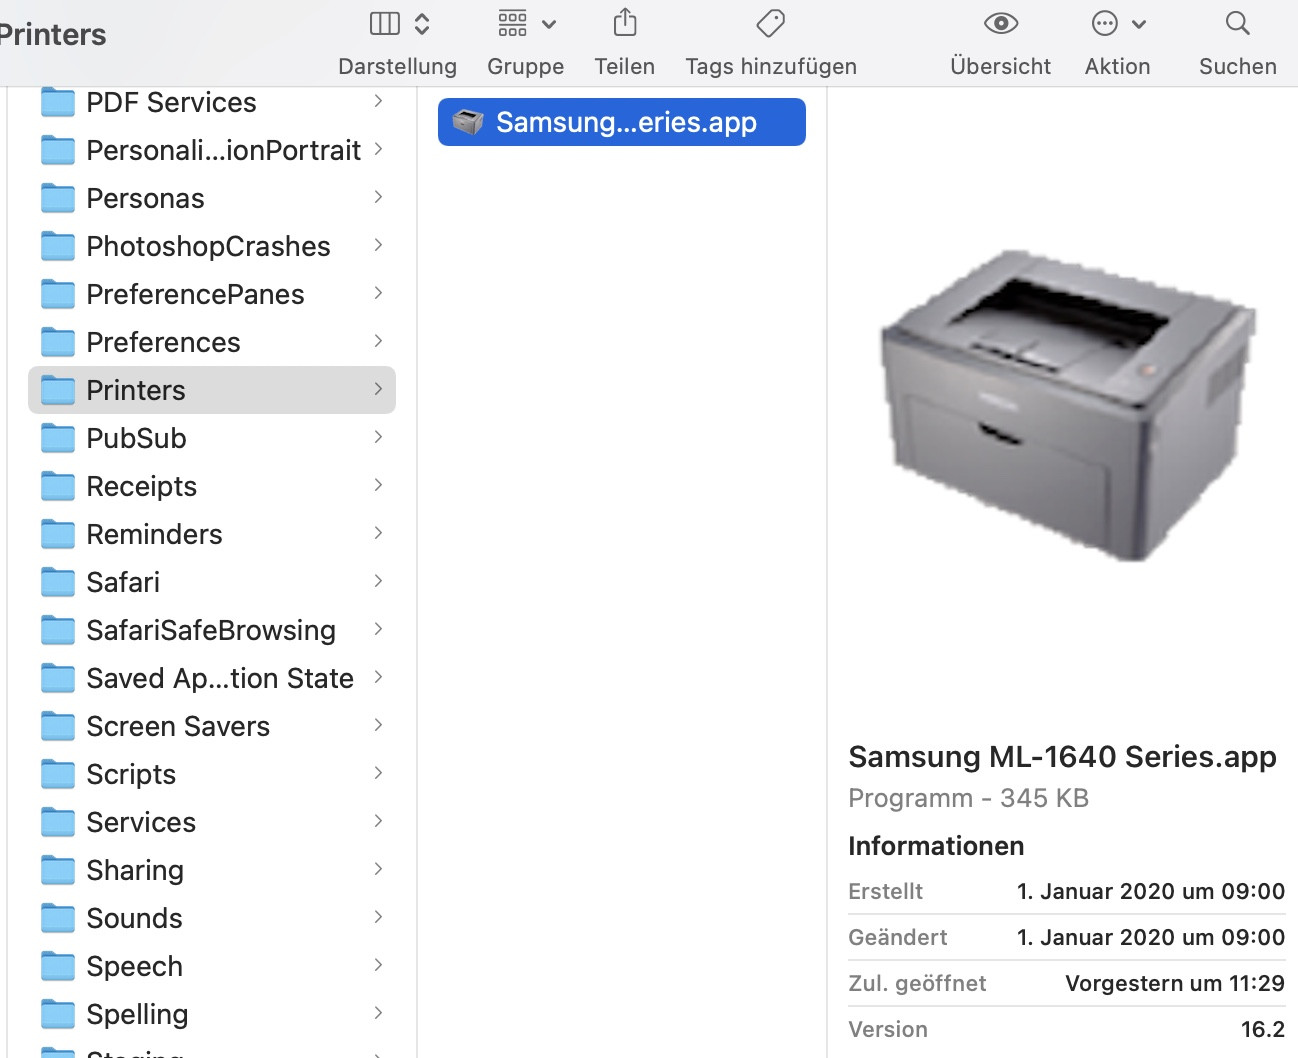1298x1058 pixels.
Task: Click the Safari folder icon
Action: point(58,582)
